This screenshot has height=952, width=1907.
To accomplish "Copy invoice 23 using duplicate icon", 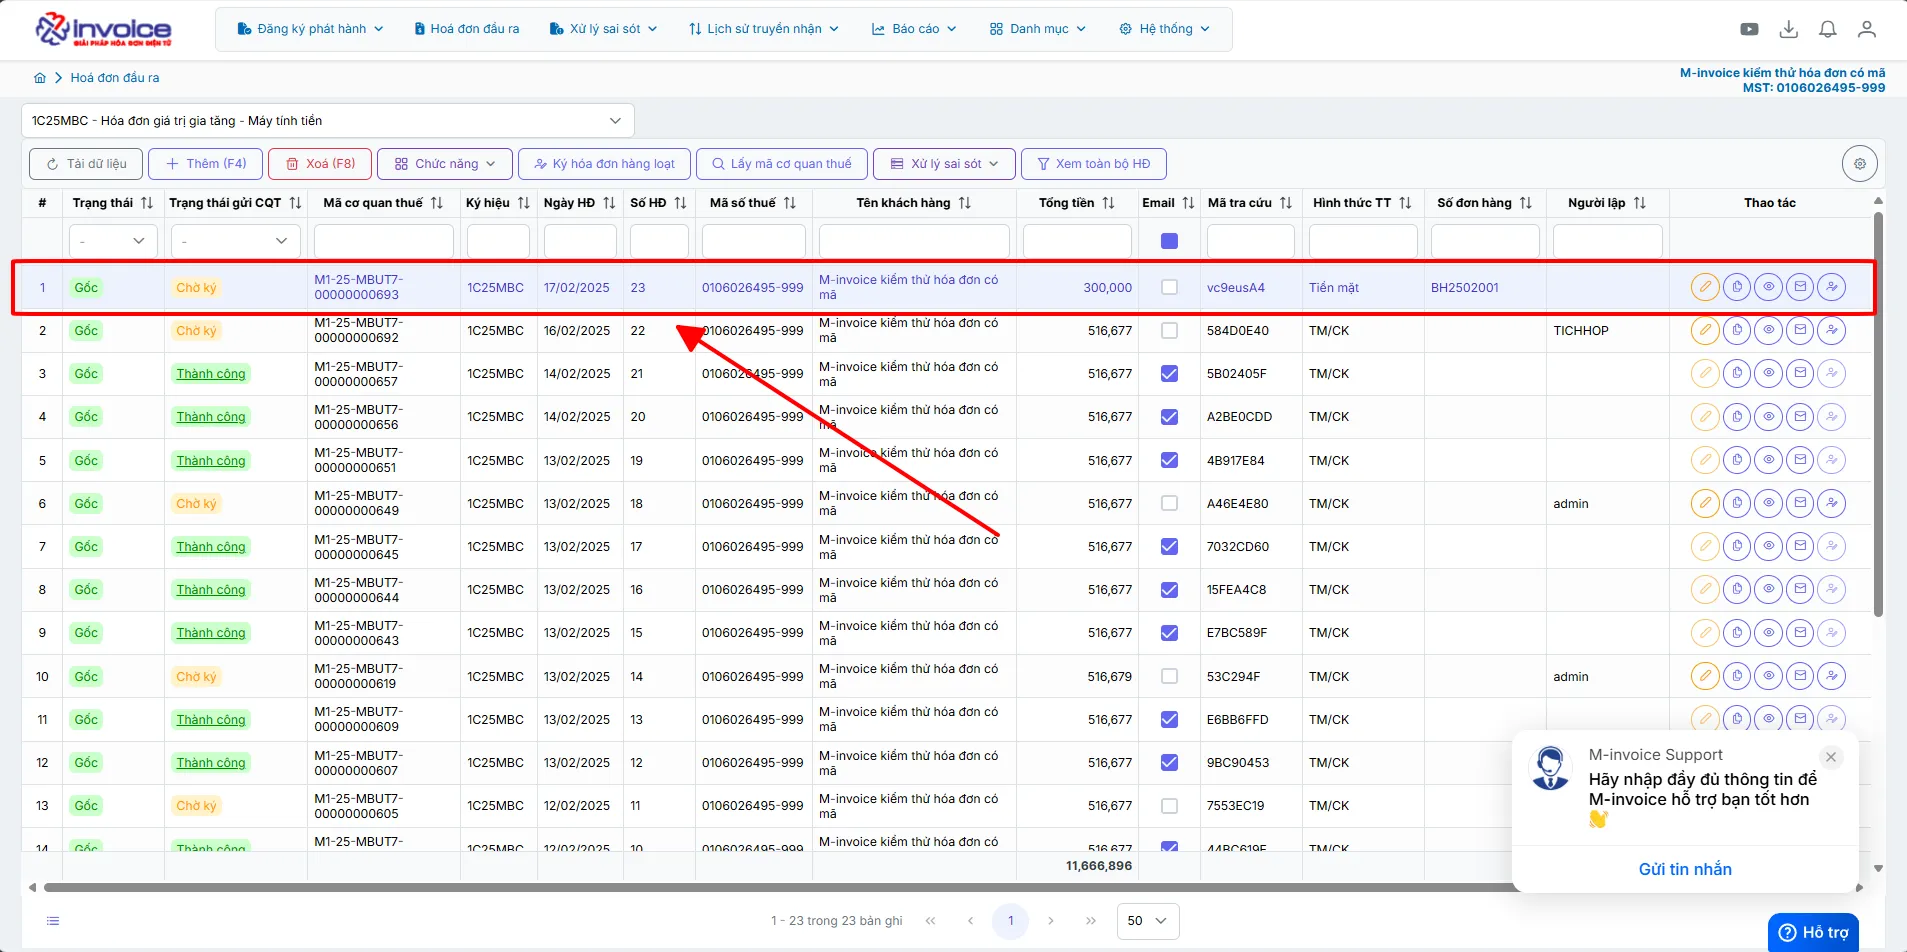I will point(1737,287).
